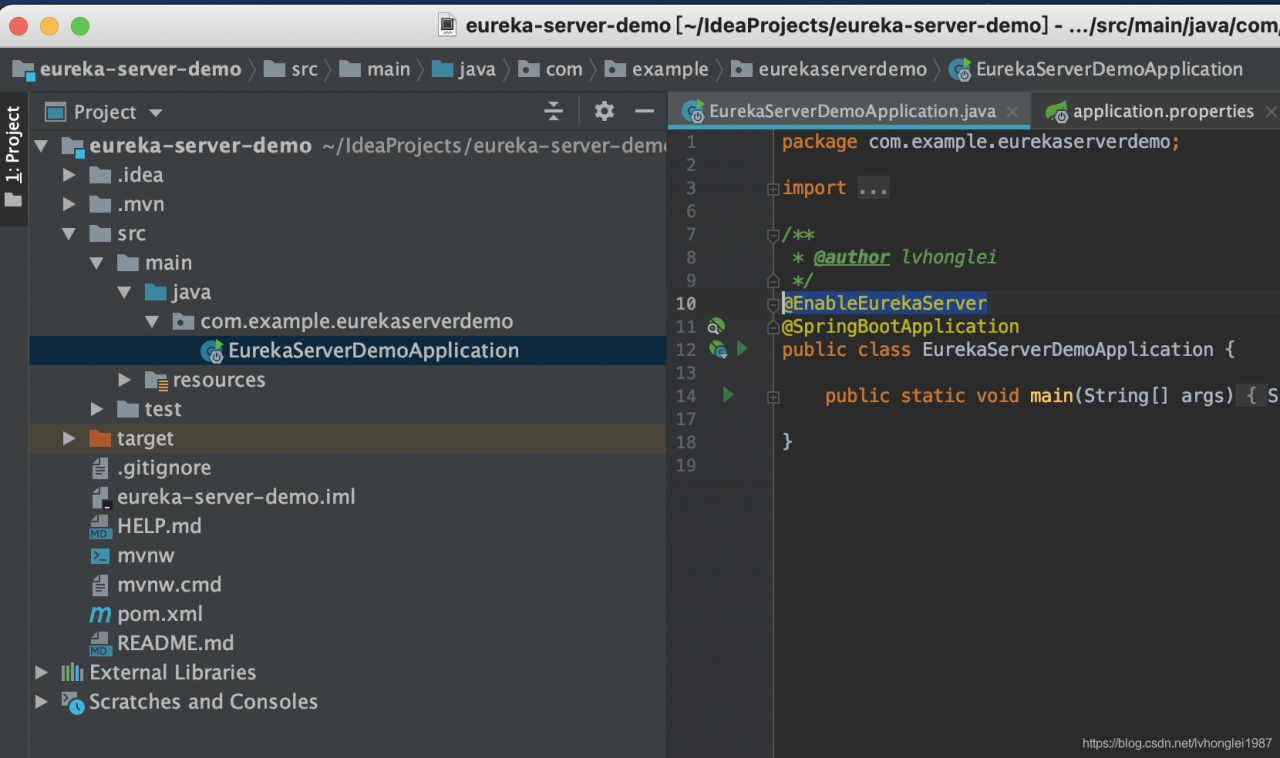Screen dimensions: 1280x758
Task: Collapse the com.example.eurekaserverdemo package
Action: (152, 321)
